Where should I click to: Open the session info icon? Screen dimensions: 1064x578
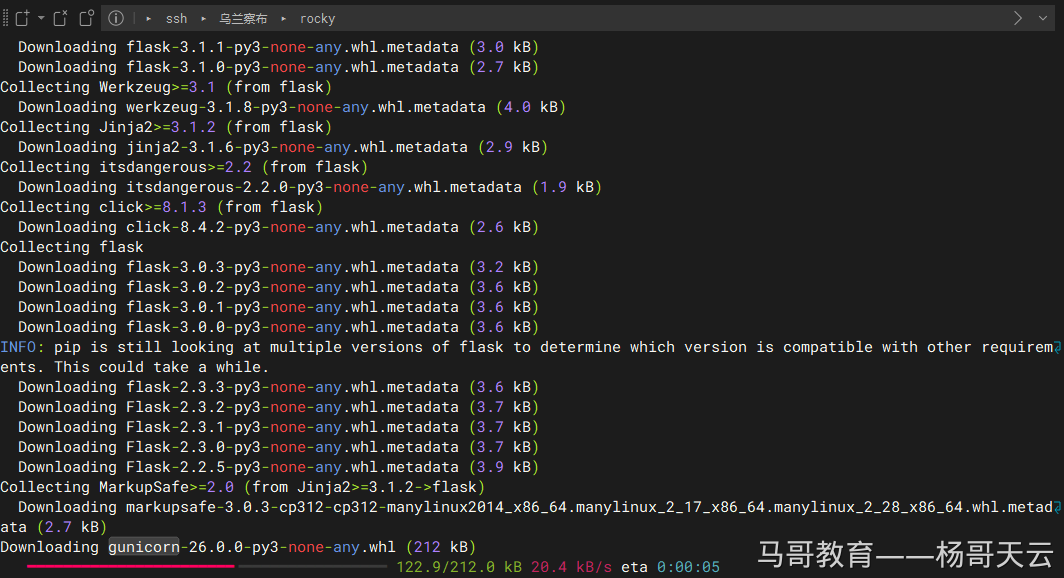[116, 18]
